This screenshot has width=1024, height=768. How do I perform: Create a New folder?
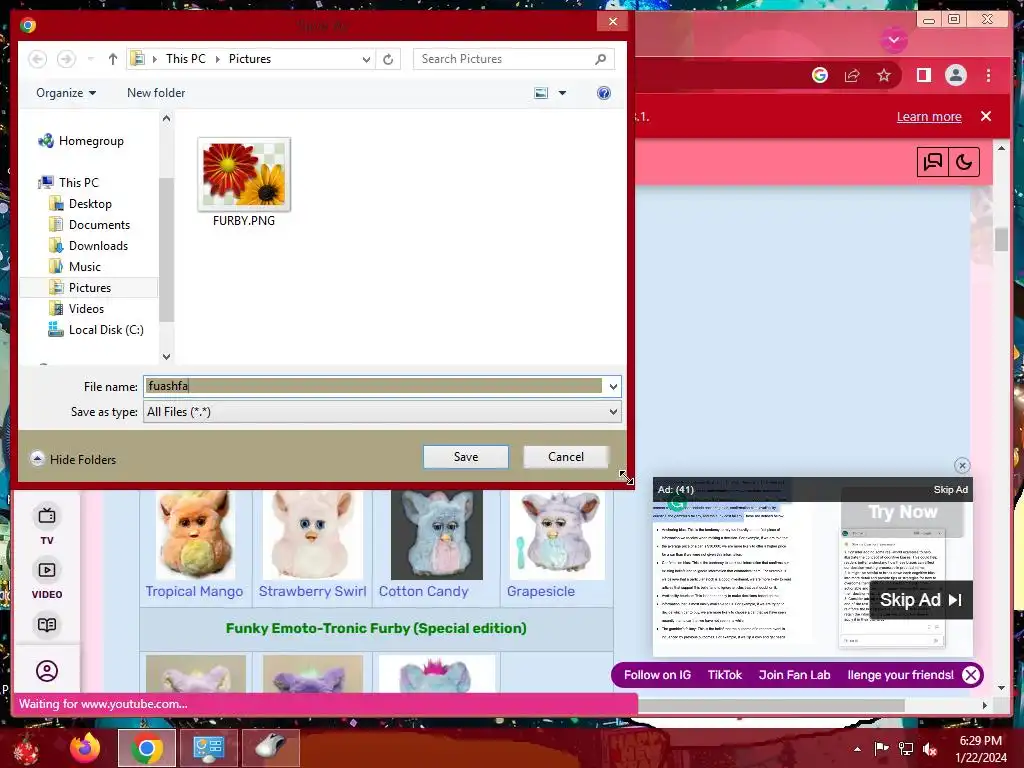click(x=156, y=93)
